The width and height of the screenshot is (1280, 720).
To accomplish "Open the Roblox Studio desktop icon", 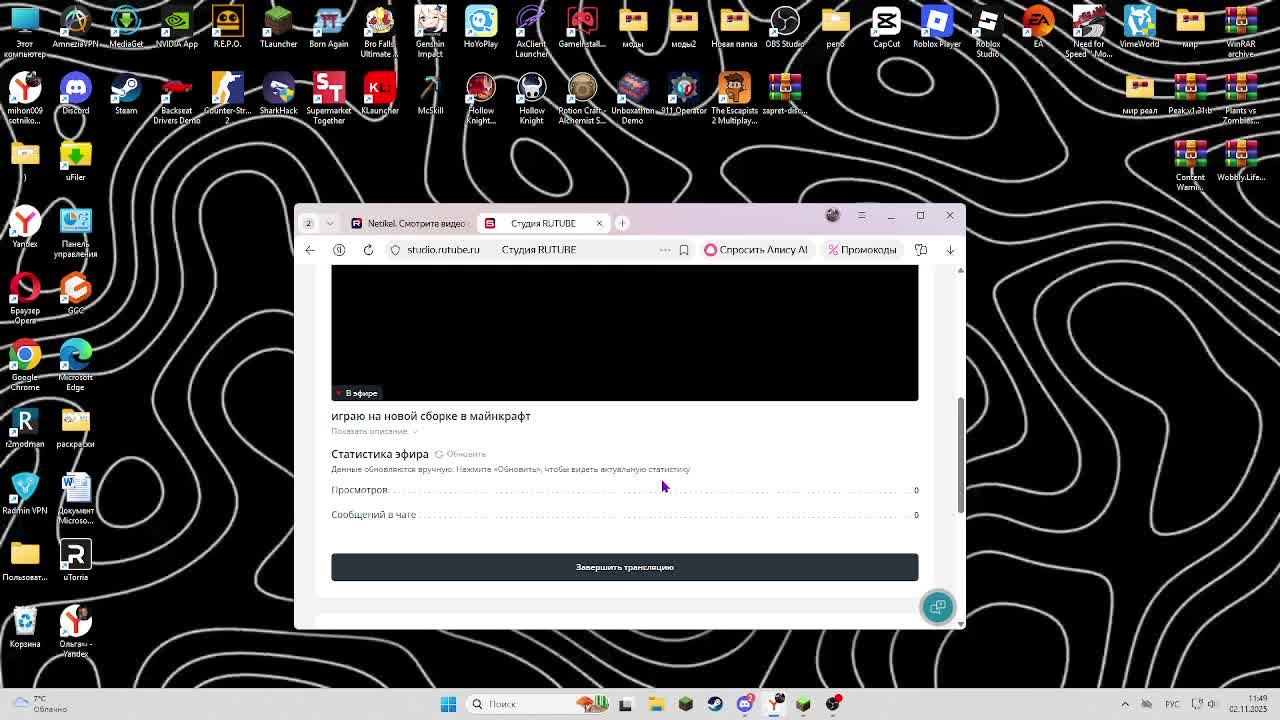I will 988,32.
